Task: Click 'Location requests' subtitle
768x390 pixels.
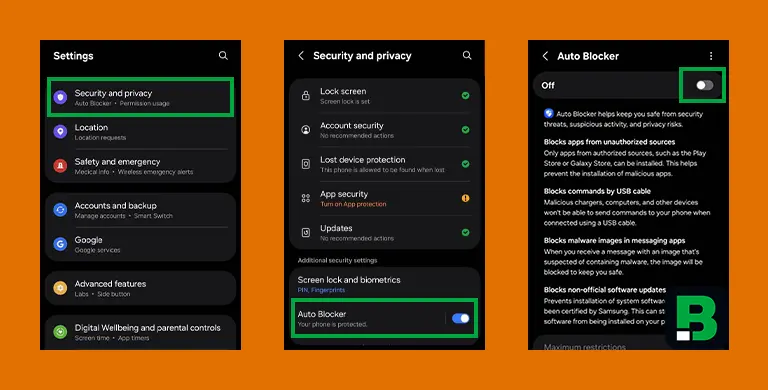Action: point(100,138)
